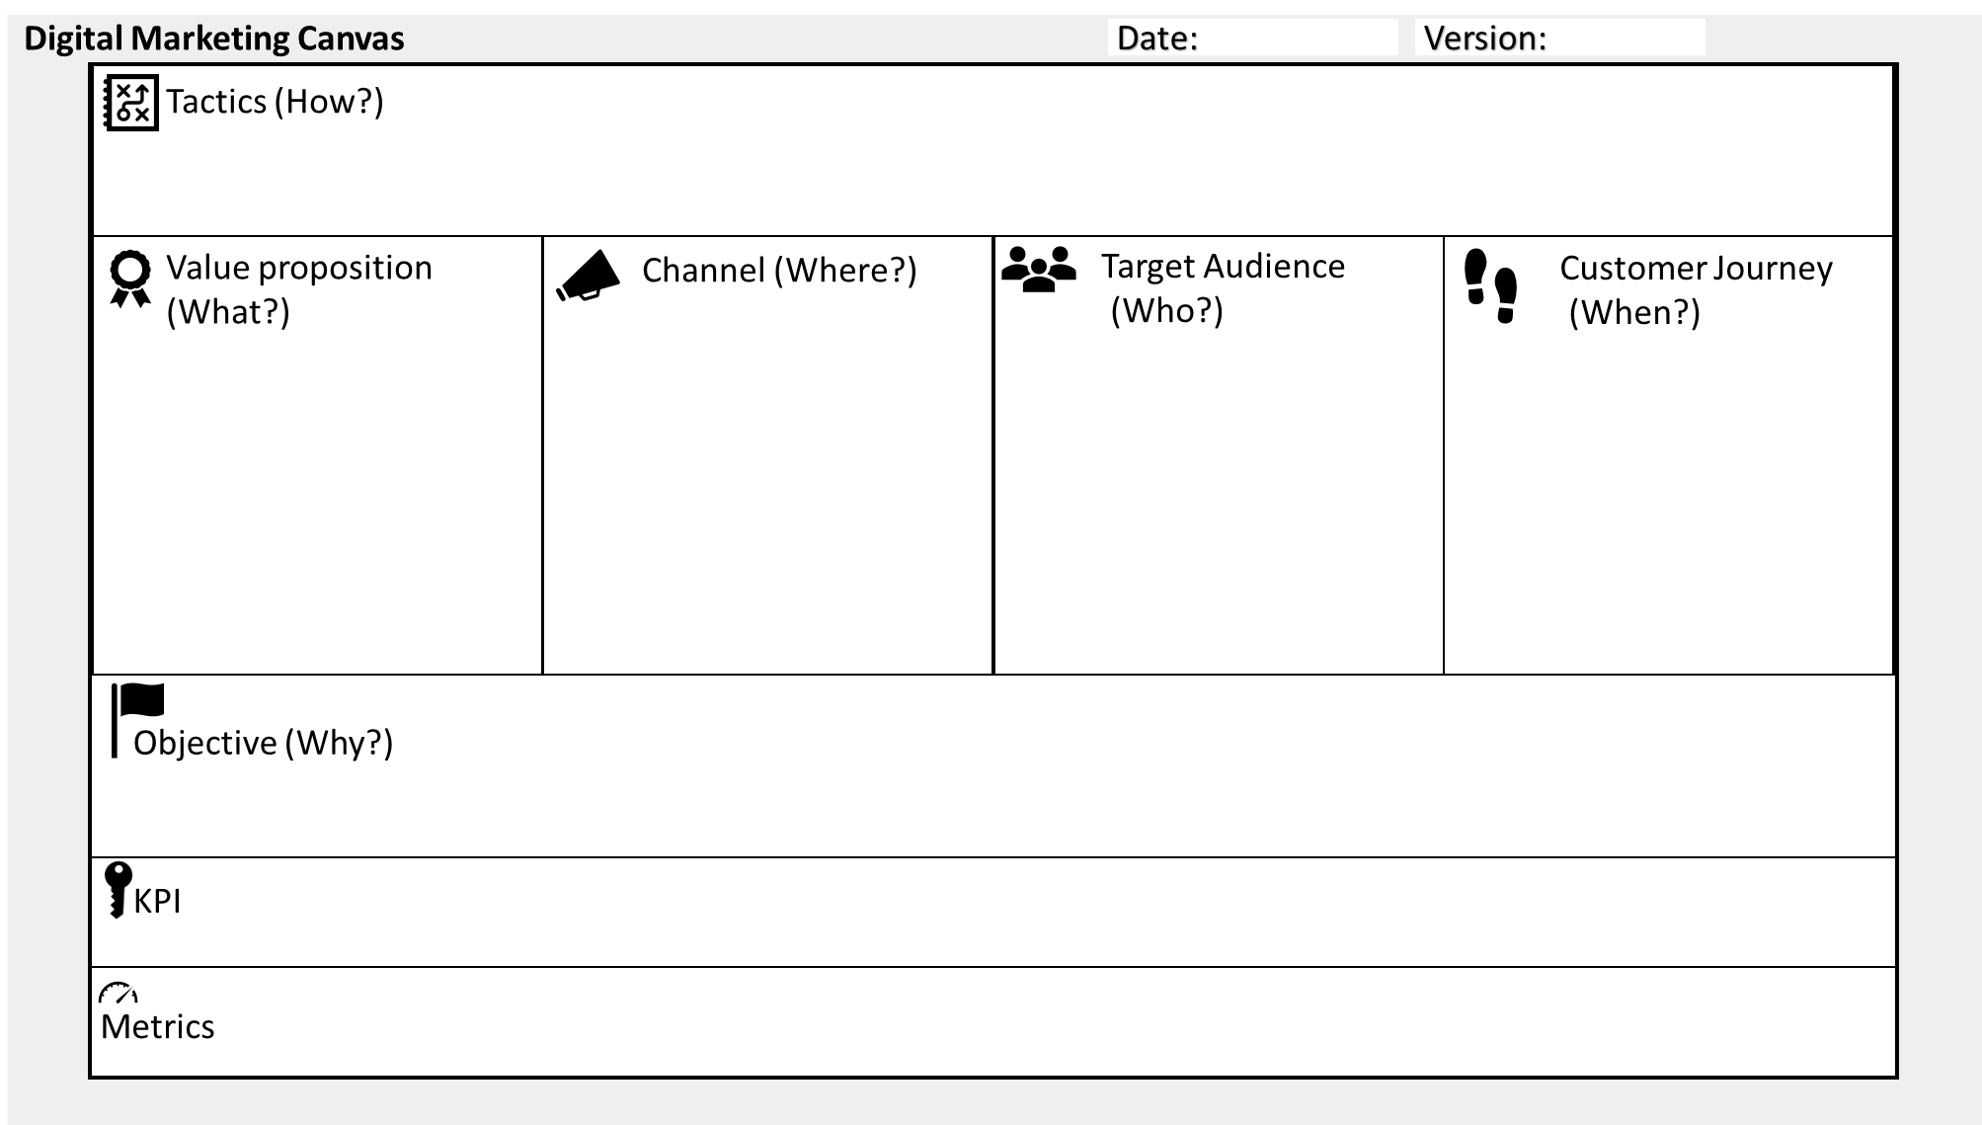
Task: Click the Value proposition (What?) label
Action: click(x=299, y=290)
